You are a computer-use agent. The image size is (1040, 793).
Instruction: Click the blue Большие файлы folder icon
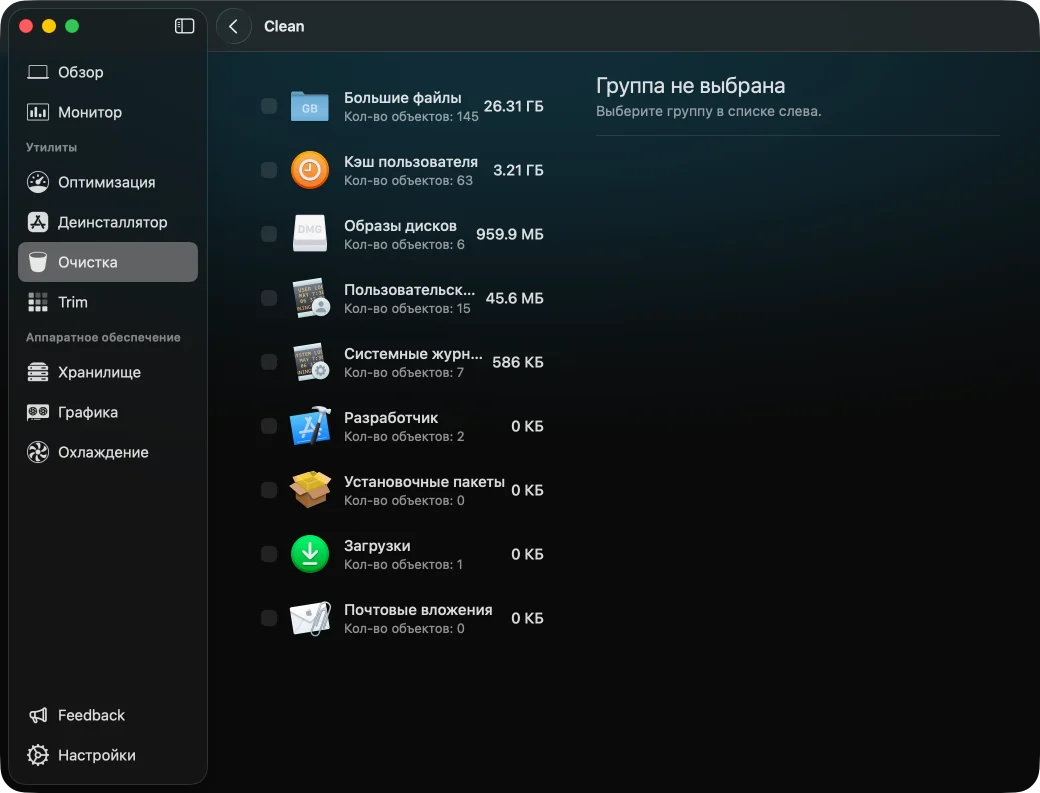[310, 106]
